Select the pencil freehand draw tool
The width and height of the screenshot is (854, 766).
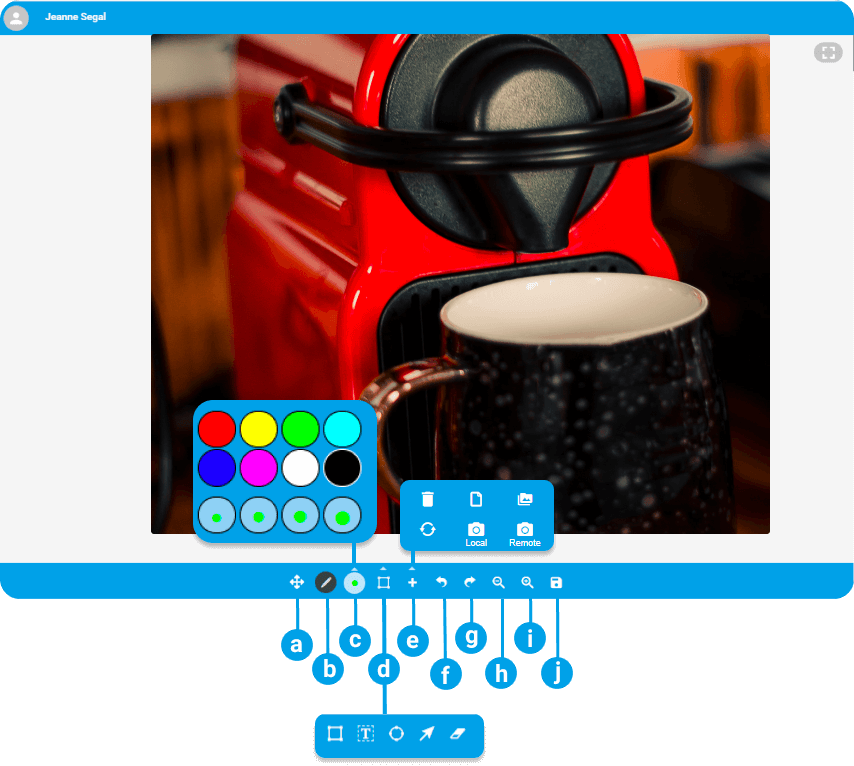326,582
